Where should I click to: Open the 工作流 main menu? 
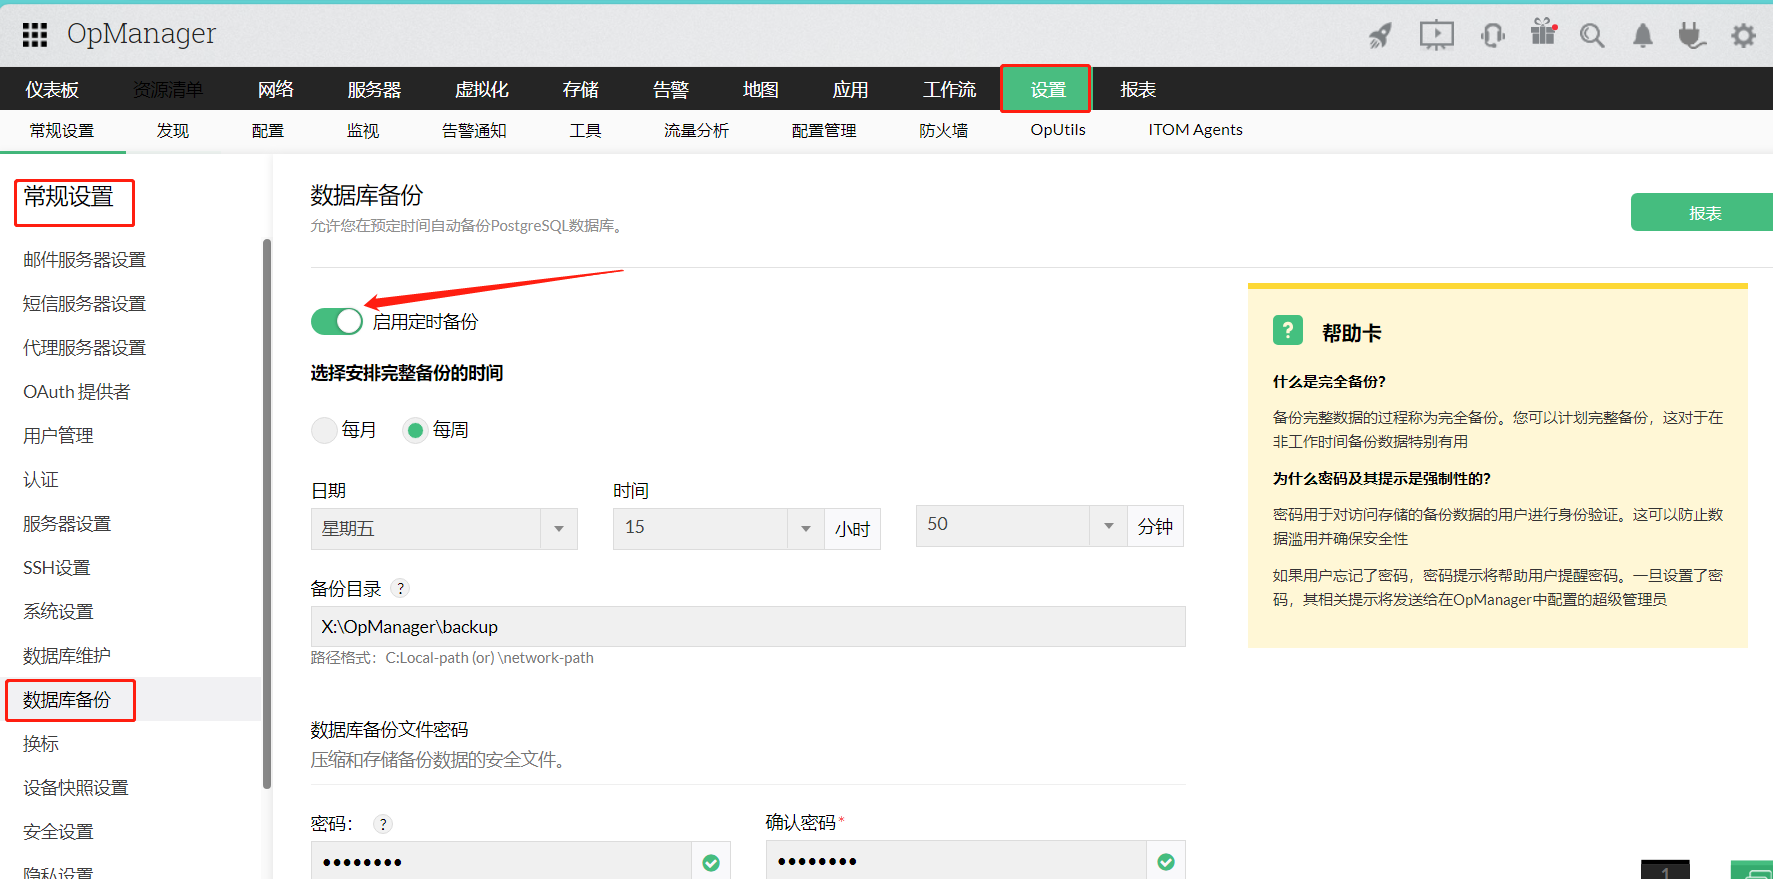[949, 90]
